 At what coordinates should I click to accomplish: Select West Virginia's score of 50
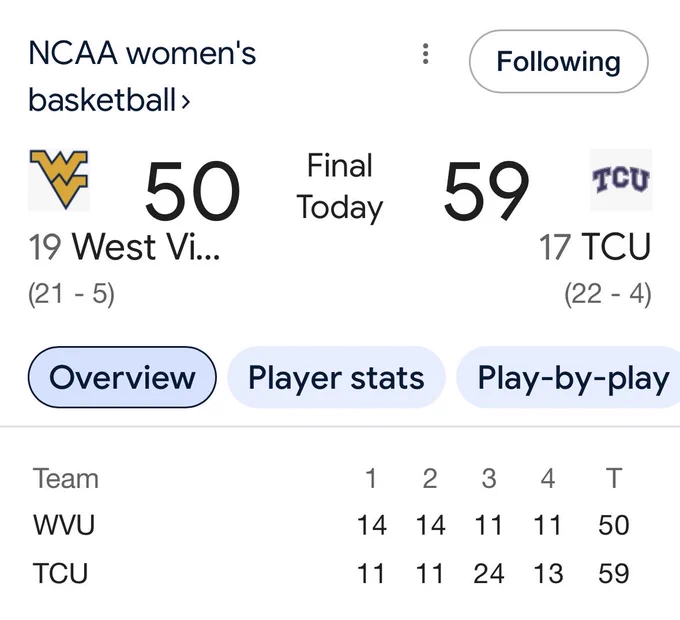pyautogui.click(x=192, y=190)
